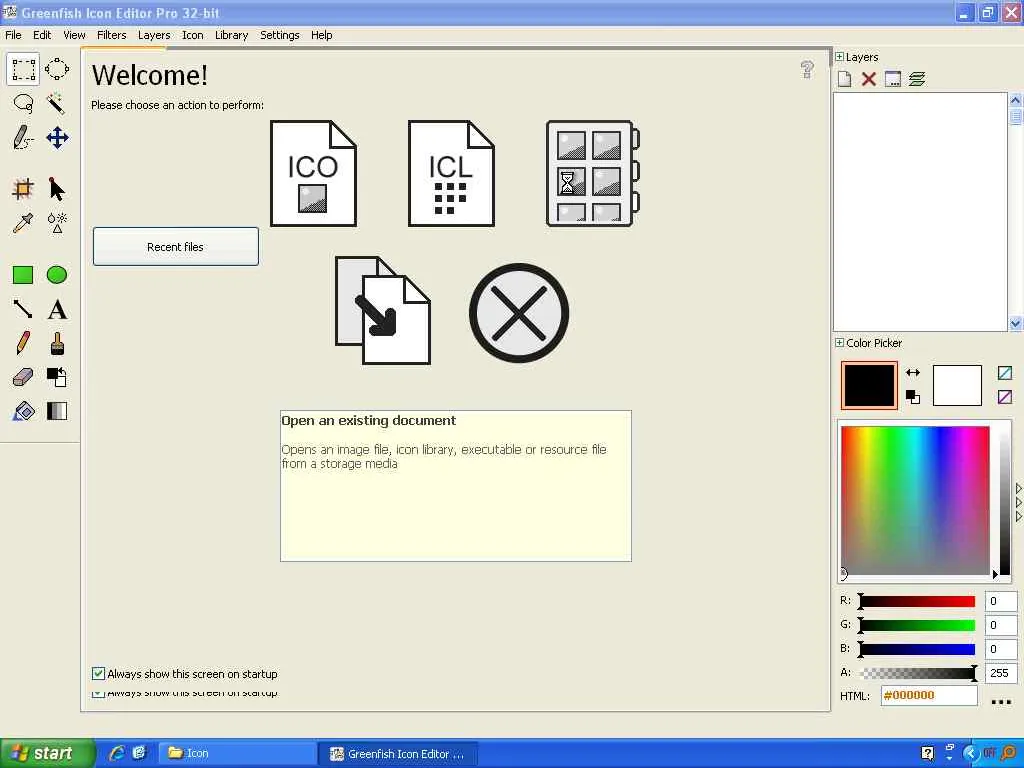Click the blue B channel slider
1024x768 pixels.
918,648
